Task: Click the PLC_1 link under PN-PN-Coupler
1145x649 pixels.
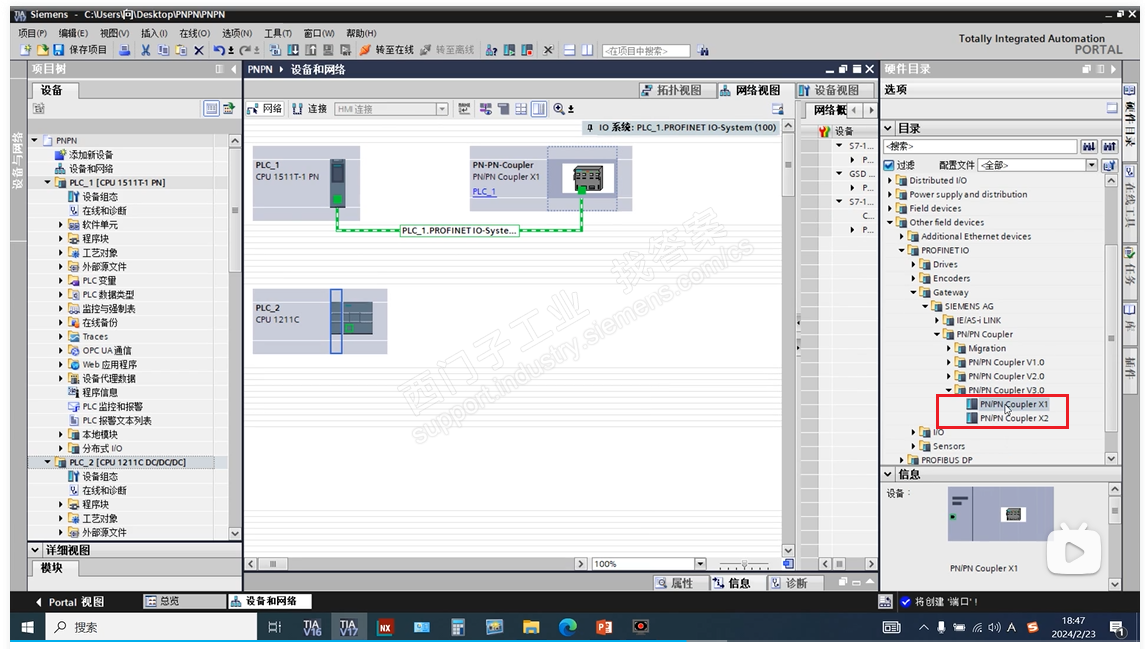Action: pos(484,191)
